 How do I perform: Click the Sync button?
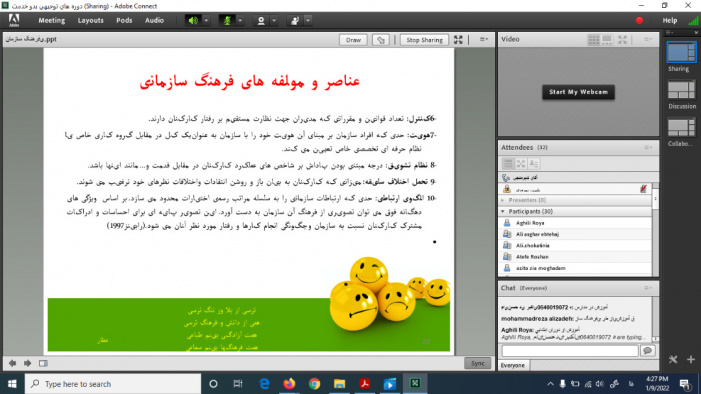(x=477, y=363)
